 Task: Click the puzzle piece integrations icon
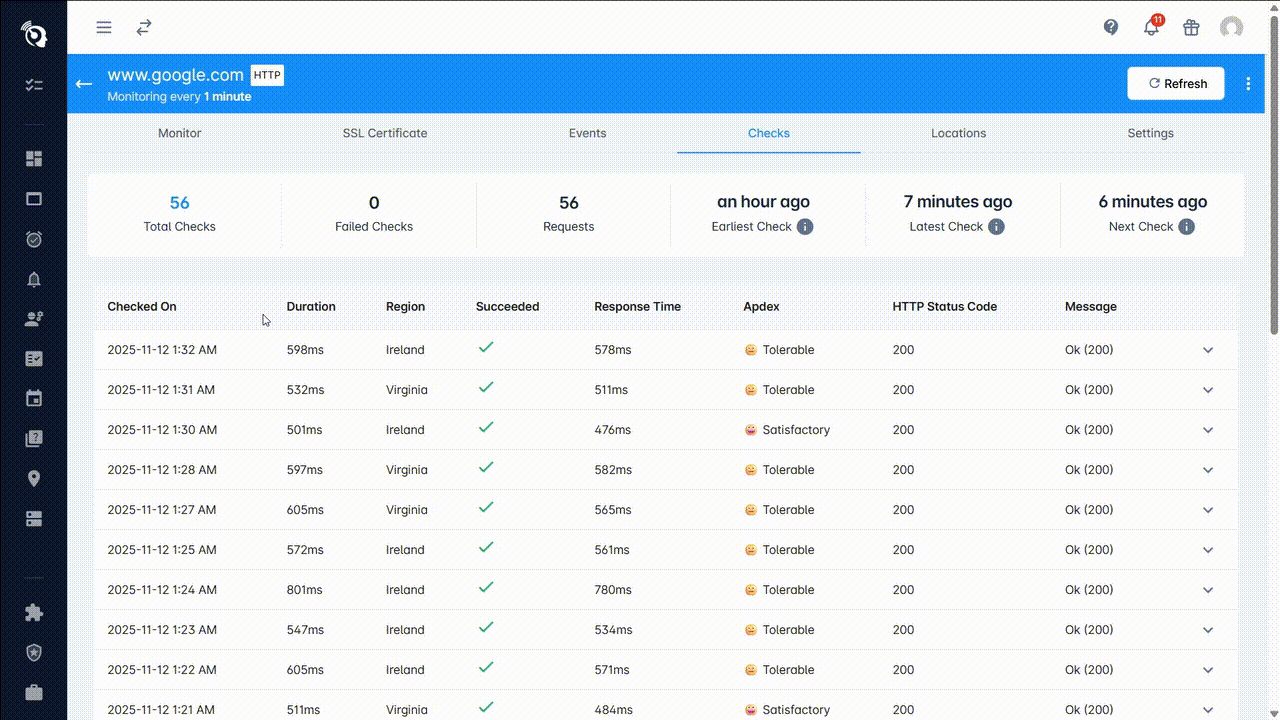(x=34, y=613)
